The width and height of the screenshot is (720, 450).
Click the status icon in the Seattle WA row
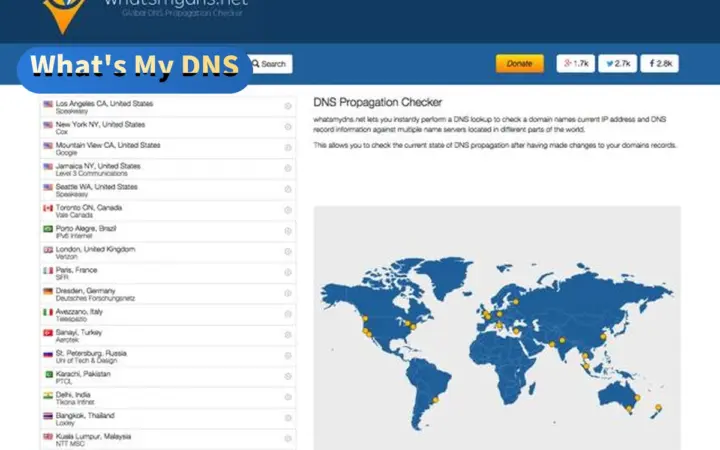click(288, 189)
